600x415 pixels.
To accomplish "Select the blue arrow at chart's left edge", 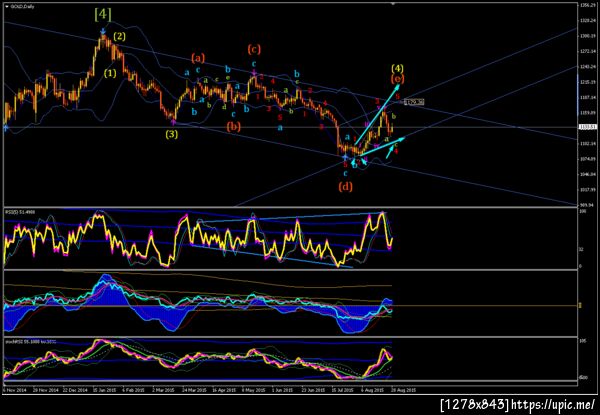I will coord(5,129).
